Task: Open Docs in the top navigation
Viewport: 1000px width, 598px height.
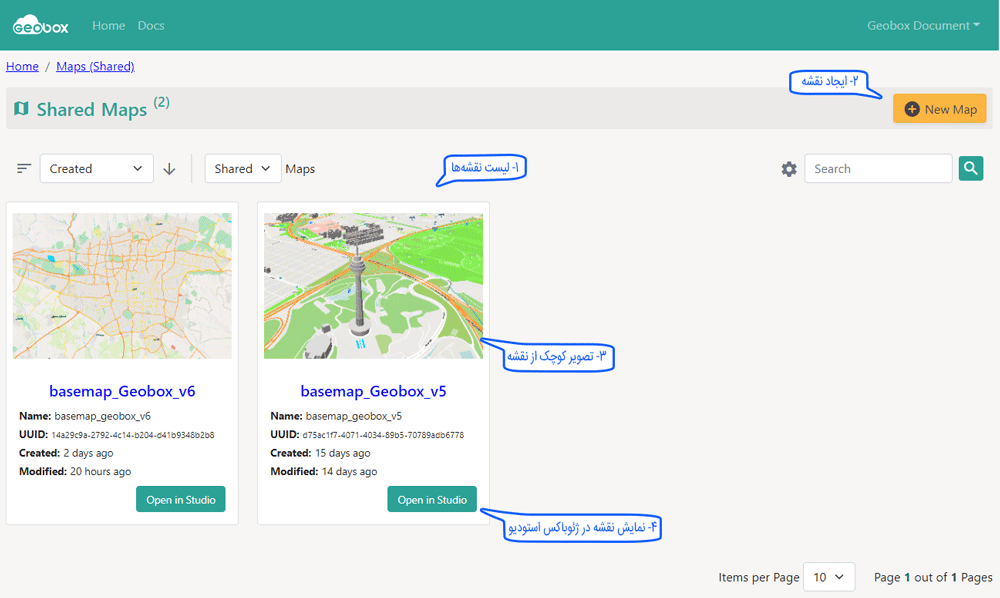Action: [151, 26]
